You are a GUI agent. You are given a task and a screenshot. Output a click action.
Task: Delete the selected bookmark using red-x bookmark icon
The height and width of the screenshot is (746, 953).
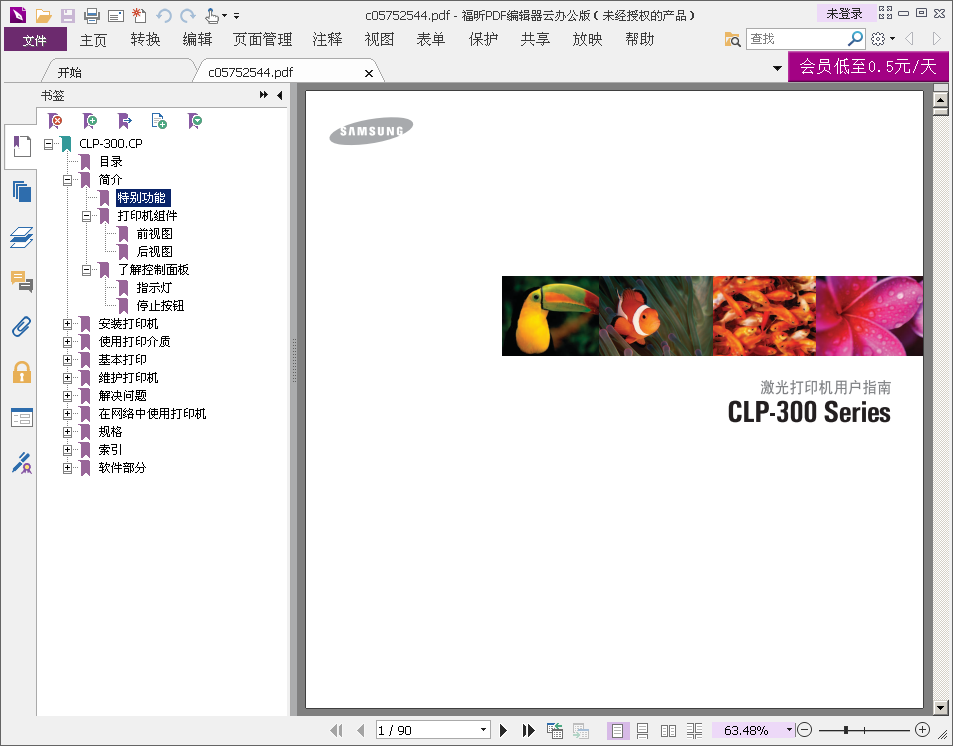[55, 121]
